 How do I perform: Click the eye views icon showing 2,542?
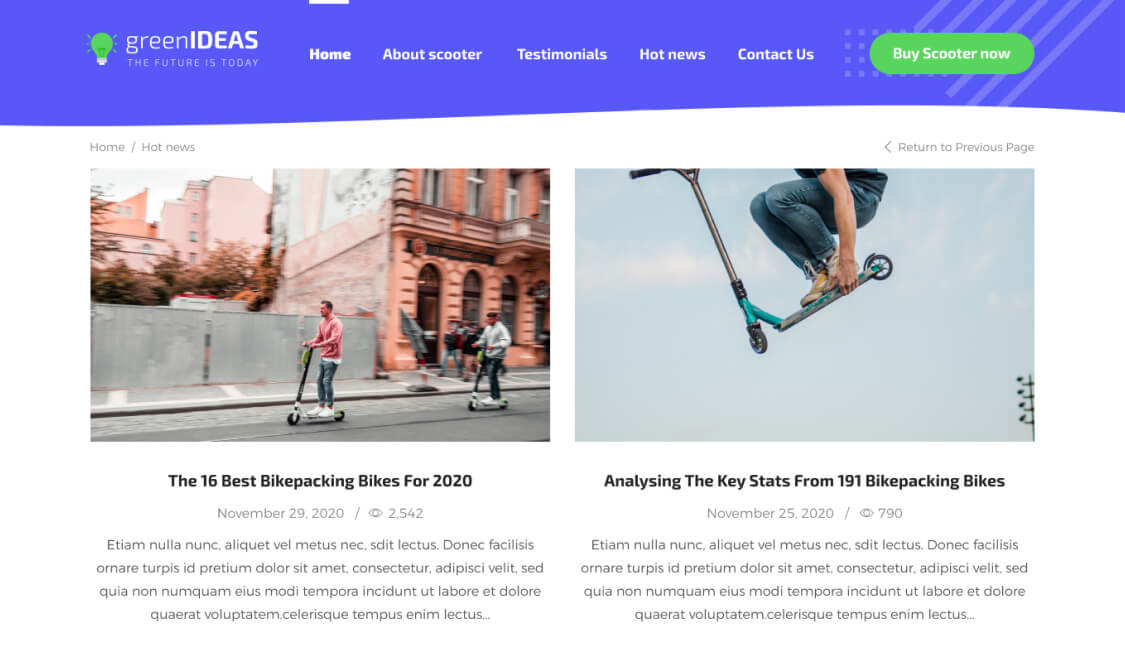(375, 514)
